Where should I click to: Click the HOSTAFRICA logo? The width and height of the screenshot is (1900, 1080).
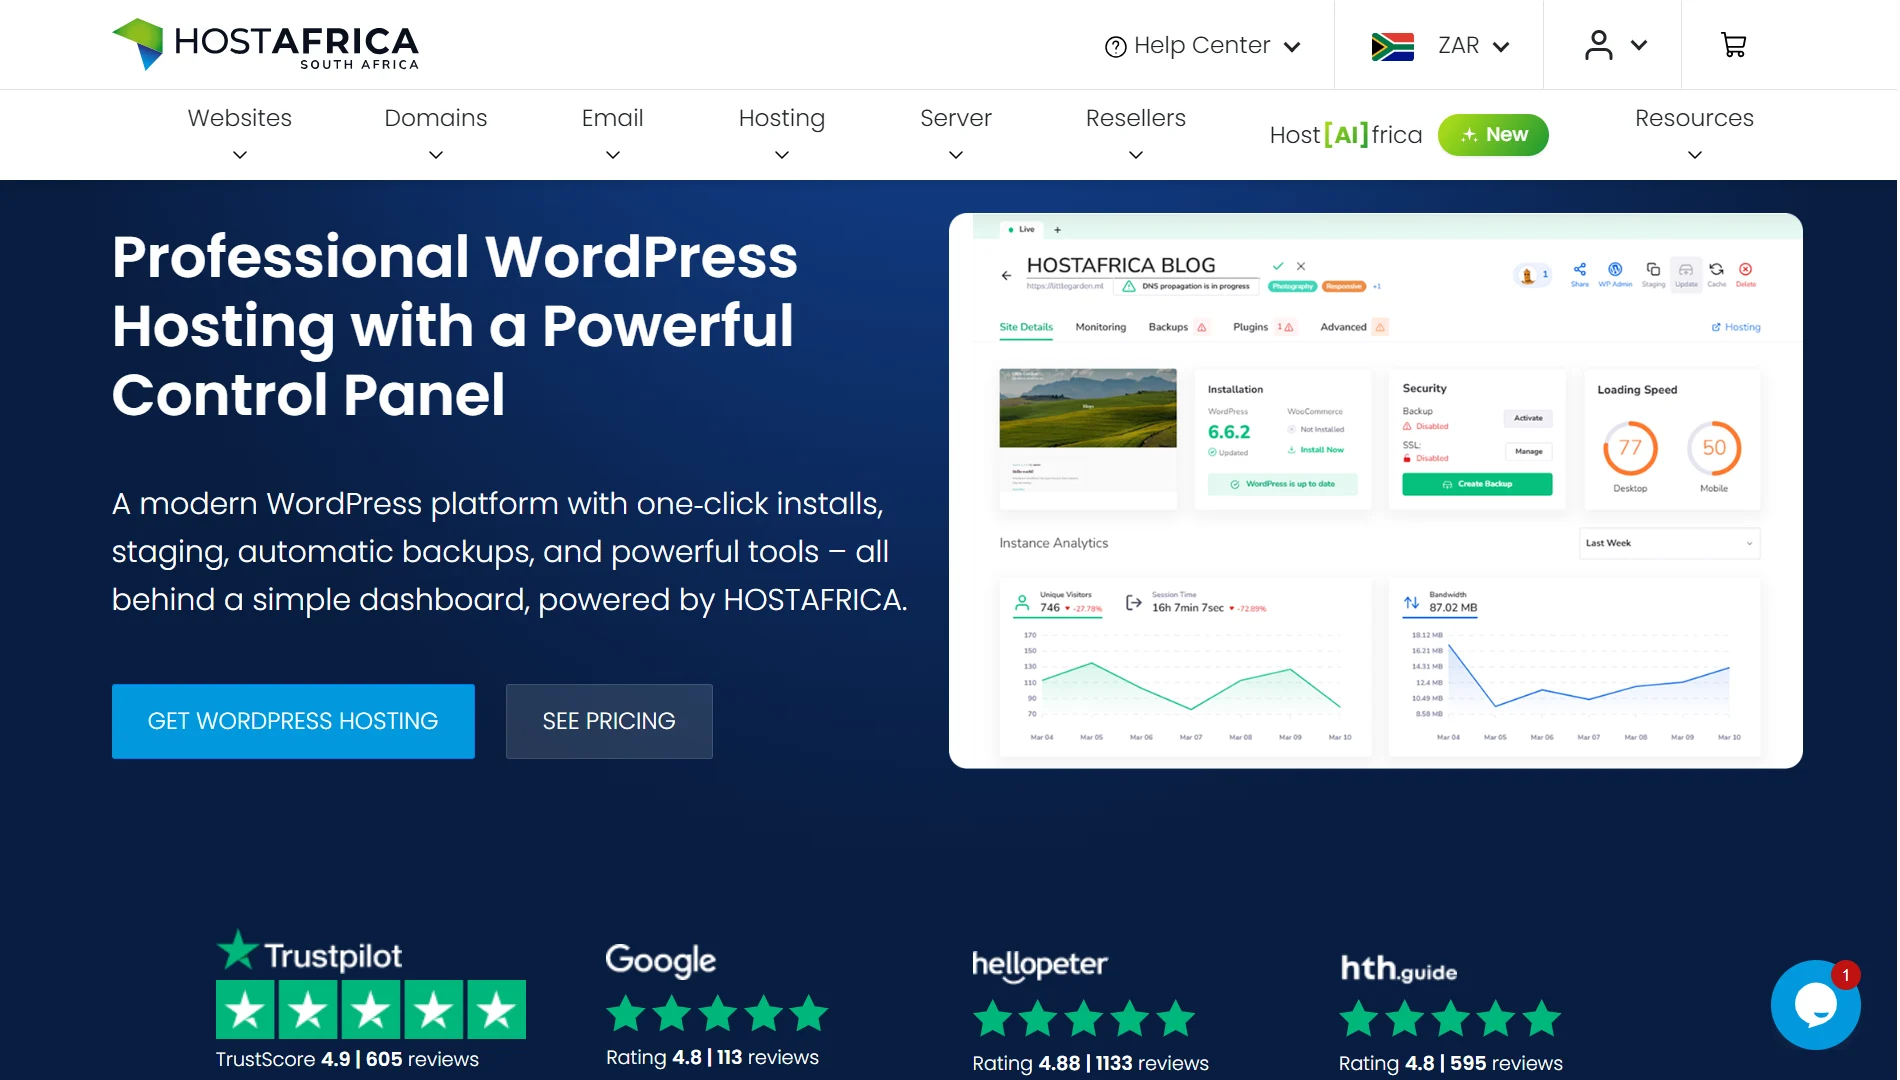(265, 44)
